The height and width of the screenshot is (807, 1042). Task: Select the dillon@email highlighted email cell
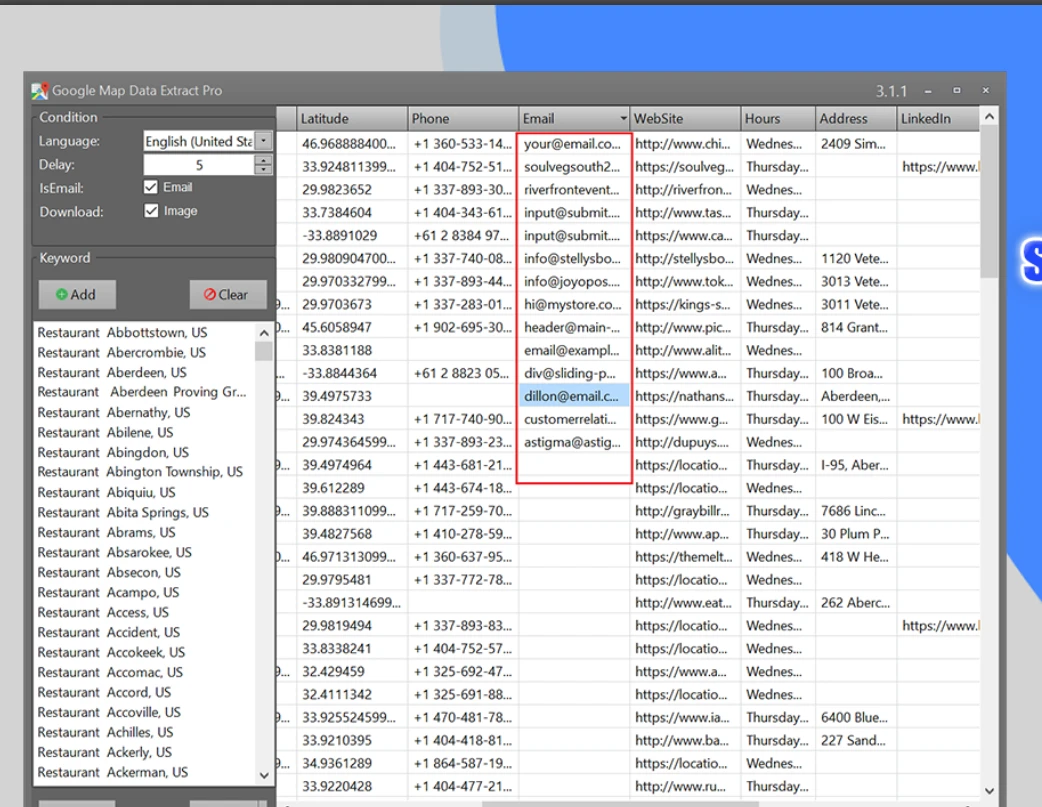[573, 396]
